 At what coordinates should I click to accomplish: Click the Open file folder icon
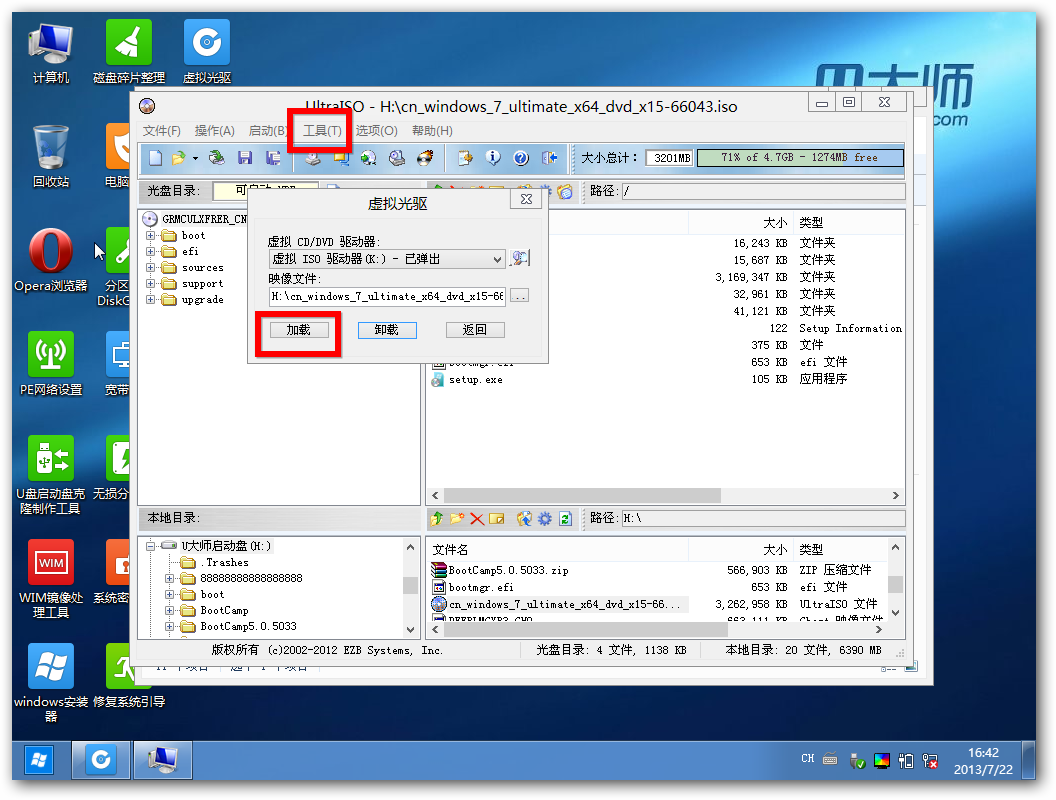point(178,158)
